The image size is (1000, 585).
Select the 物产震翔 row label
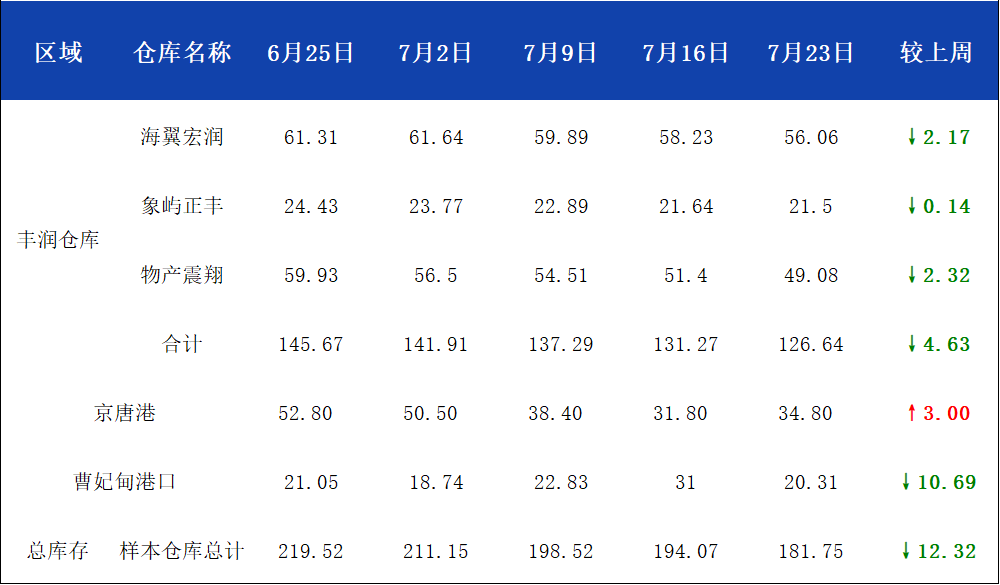tap(182, 275)
